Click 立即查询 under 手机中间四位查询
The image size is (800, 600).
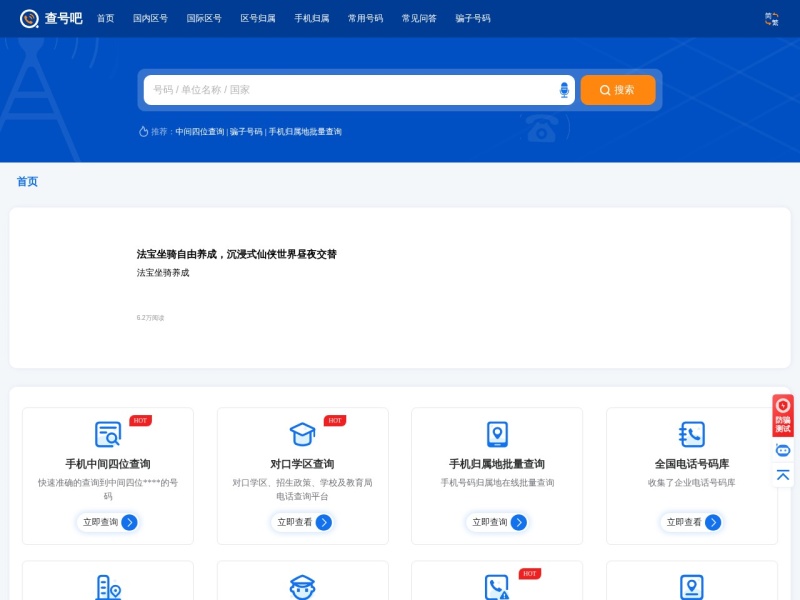tap(108, 522)
